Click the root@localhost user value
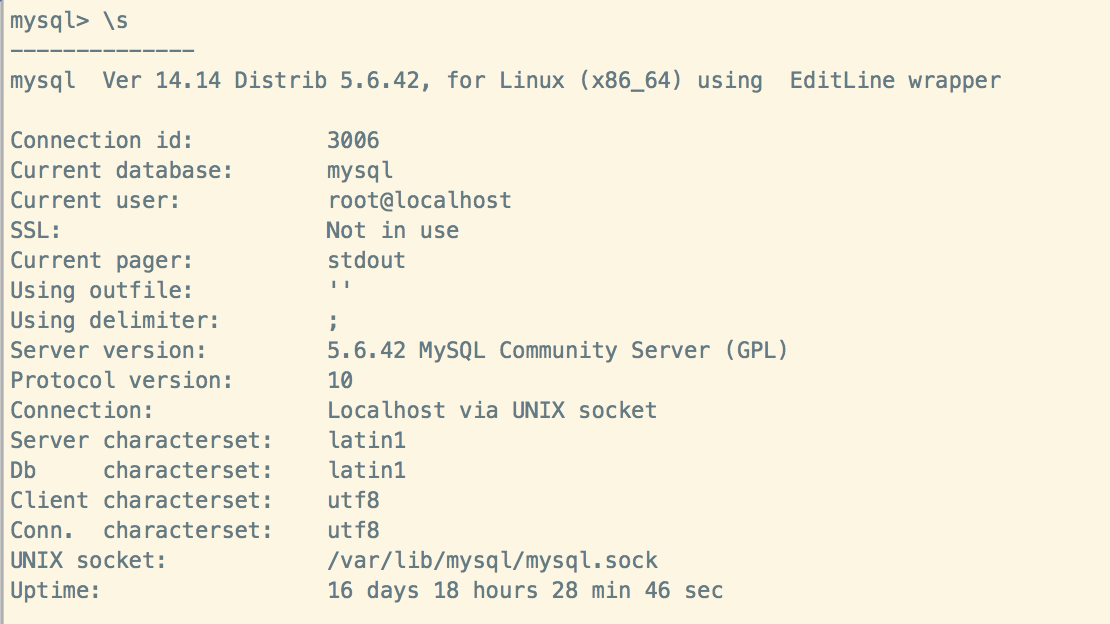The height and width of the screenshot is (624, 1110). [419, 200]
